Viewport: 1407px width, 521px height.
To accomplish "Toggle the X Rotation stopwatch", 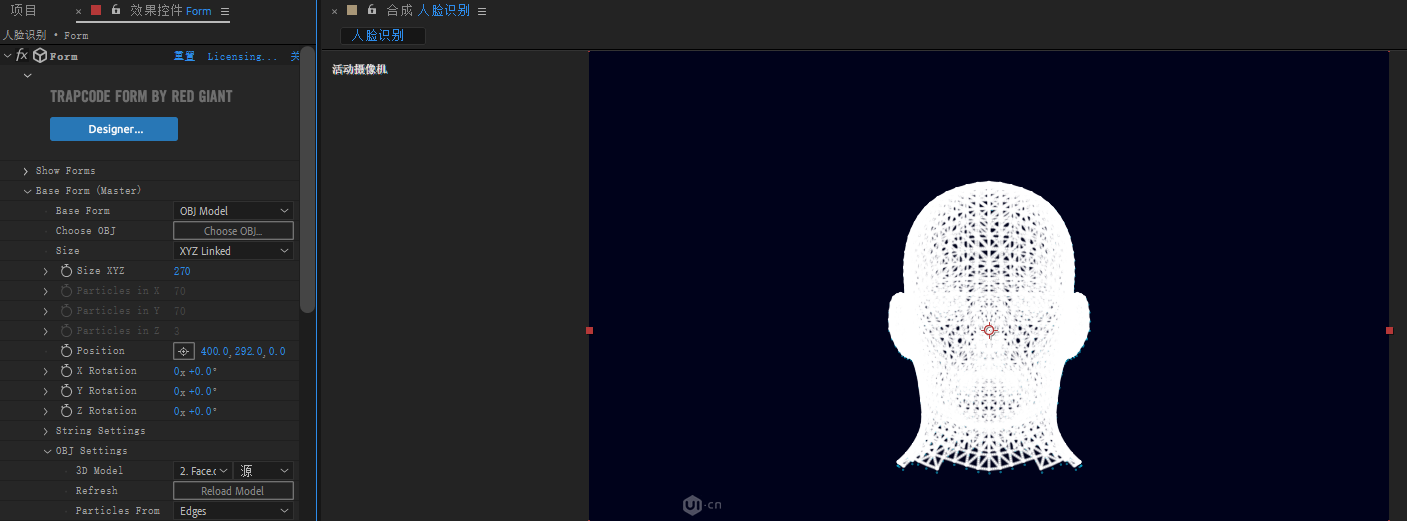I will tap(67, 371).
